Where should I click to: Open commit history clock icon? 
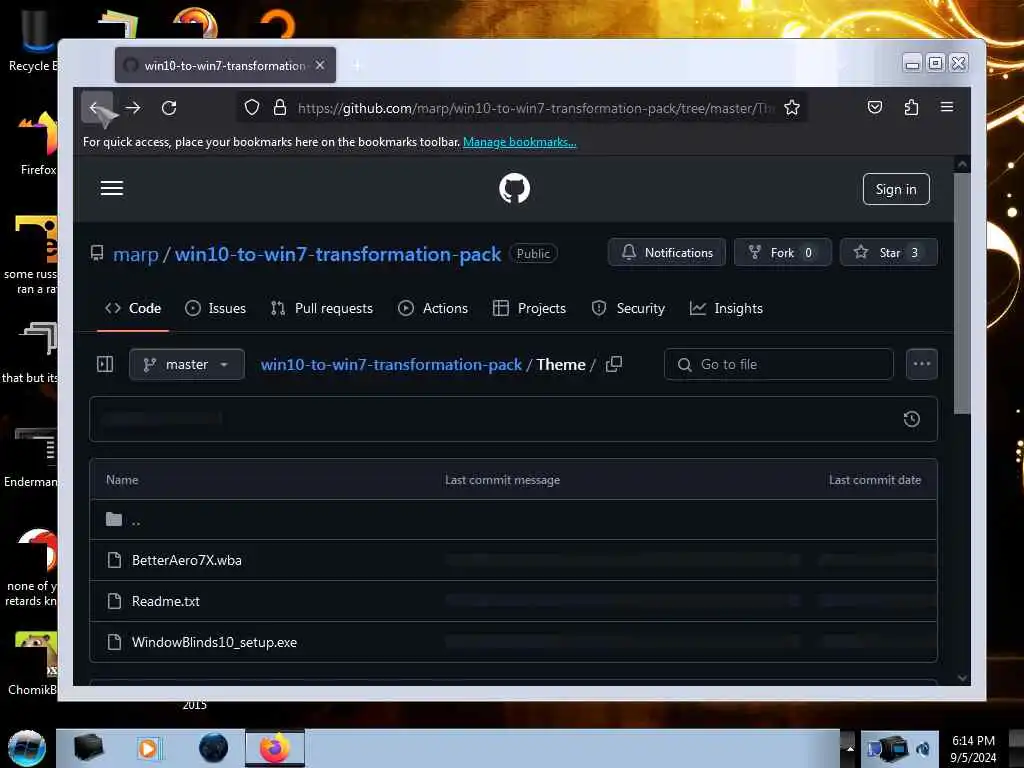click(912, 419)
